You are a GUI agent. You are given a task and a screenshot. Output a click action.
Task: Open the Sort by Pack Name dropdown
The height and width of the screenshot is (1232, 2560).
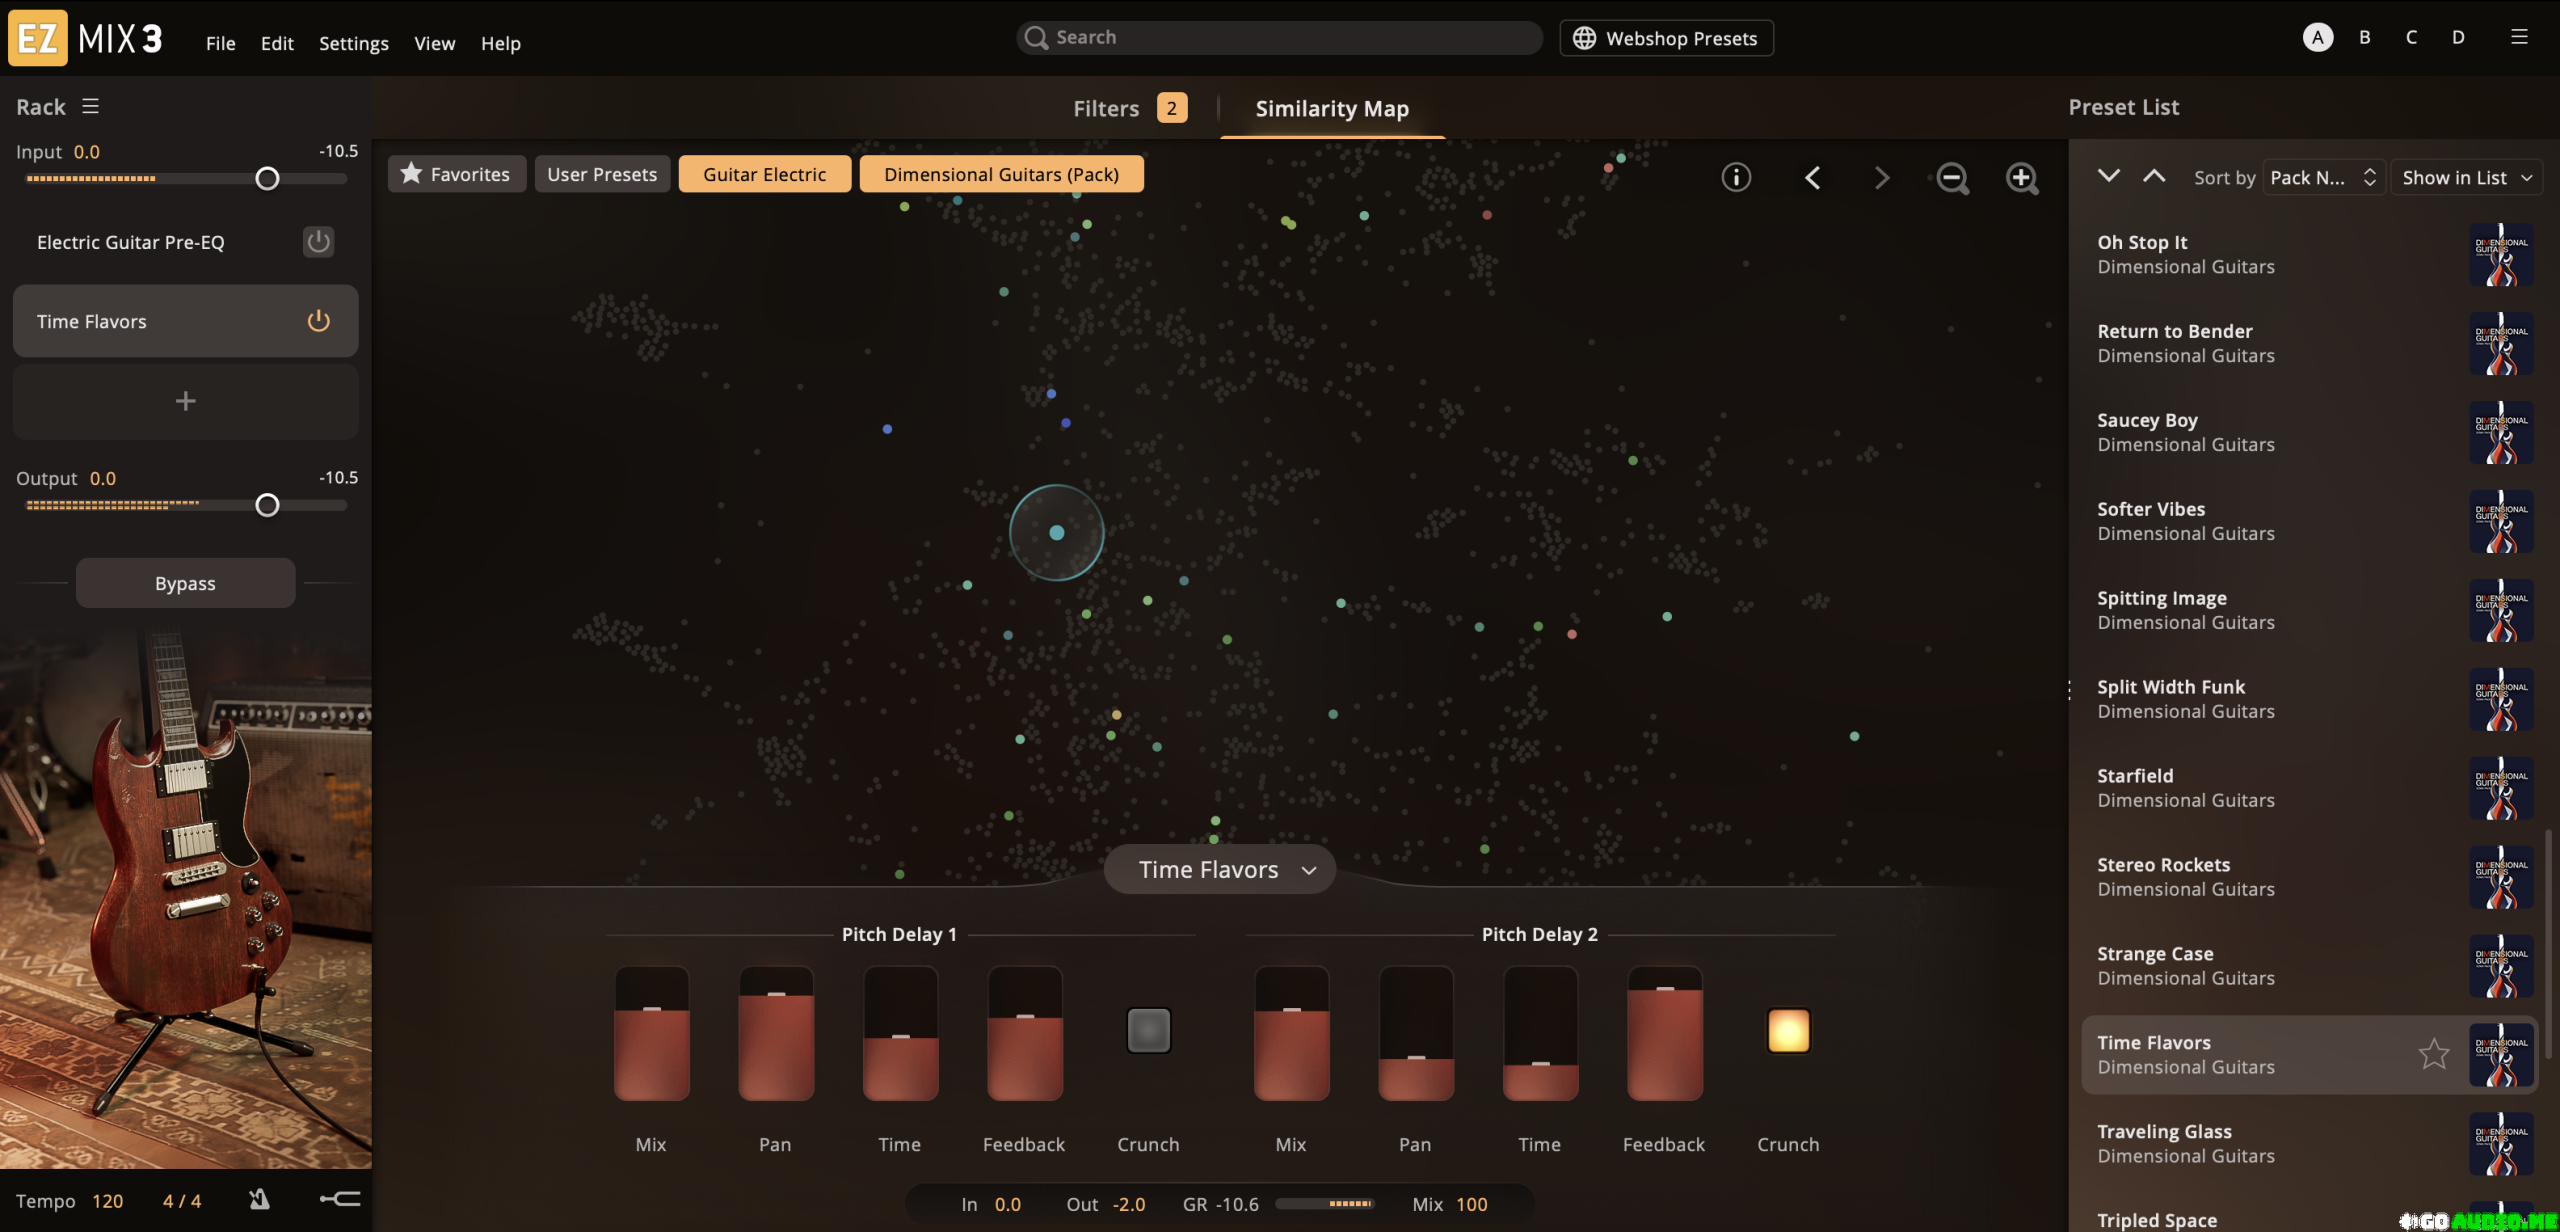2323,177
